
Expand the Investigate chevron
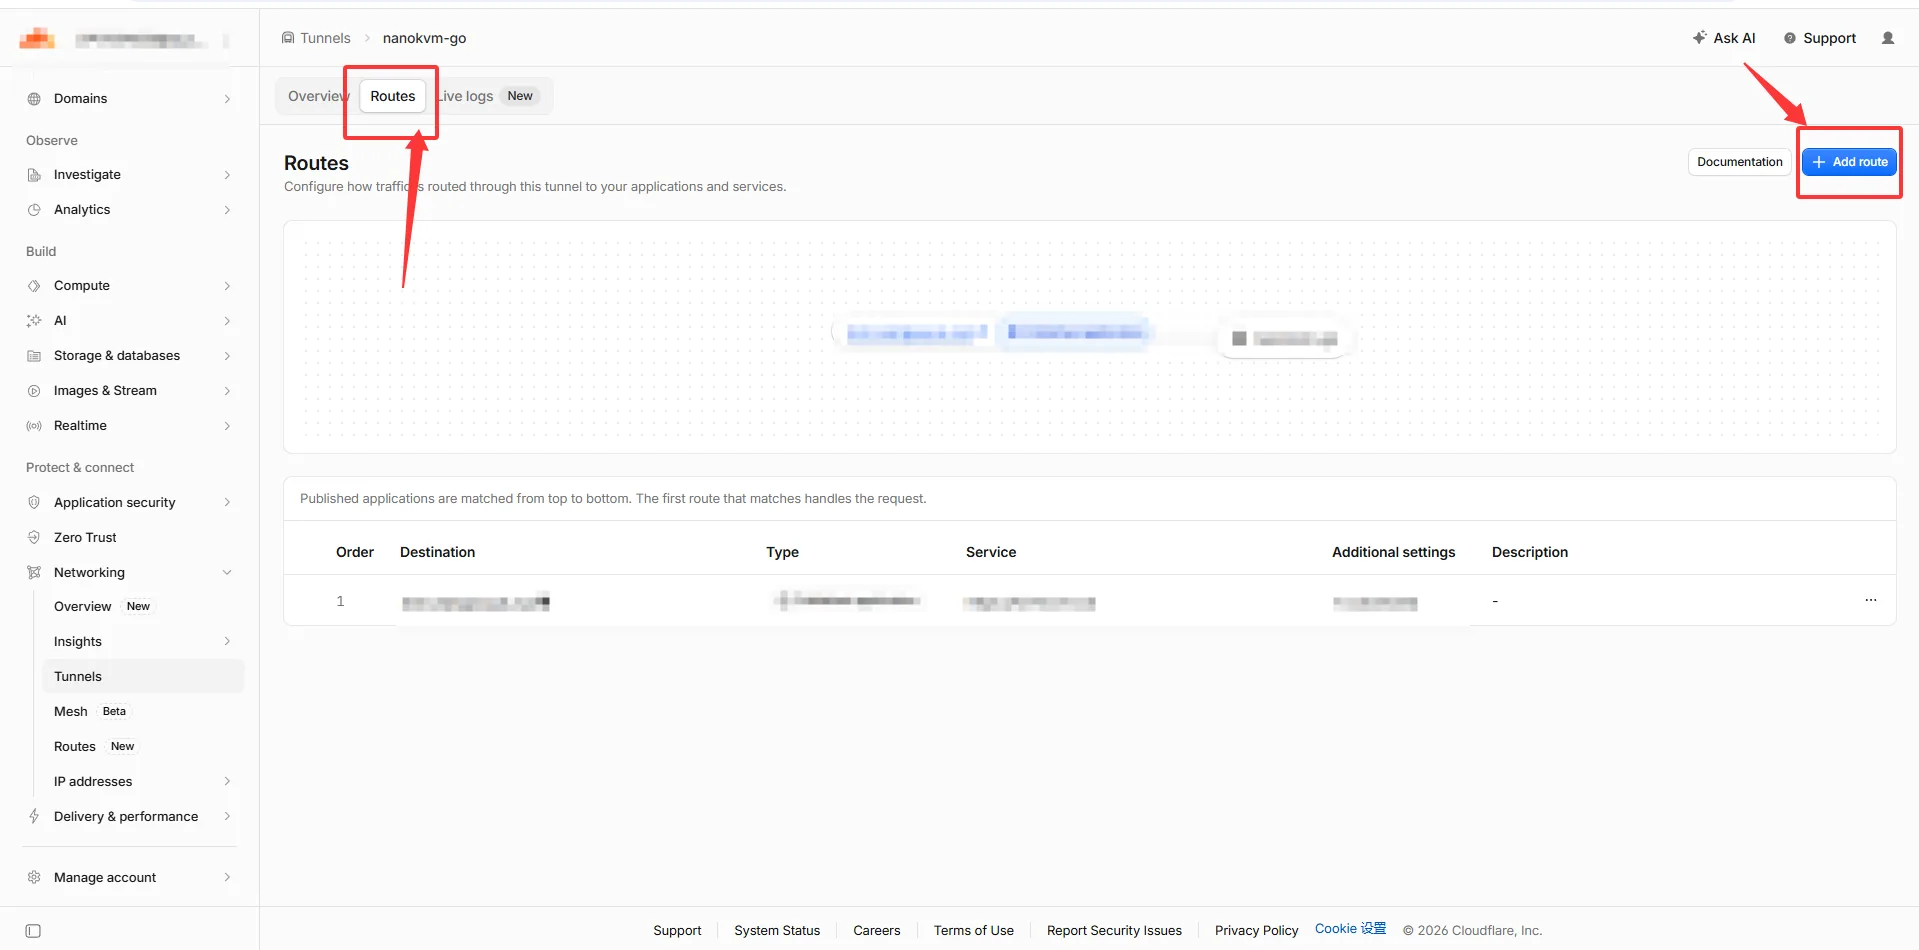tap(227, 175)
